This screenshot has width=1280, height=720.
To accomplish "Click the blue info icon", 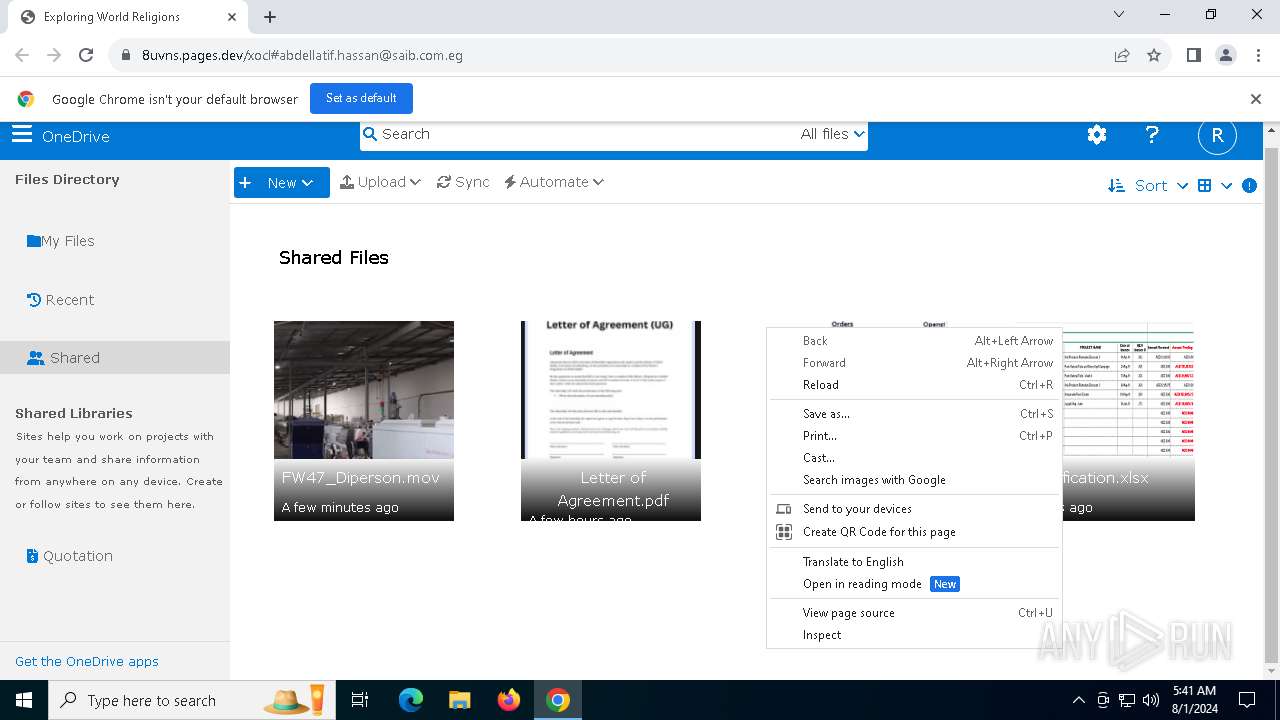I will click(x=1249, y=186).
